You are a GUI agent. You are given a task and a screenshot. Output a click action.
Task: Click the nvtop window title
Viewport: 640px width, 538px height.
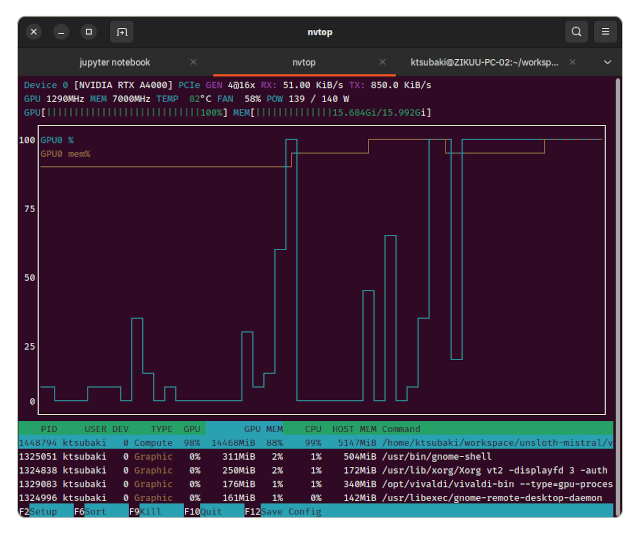(x=320, y=32)
